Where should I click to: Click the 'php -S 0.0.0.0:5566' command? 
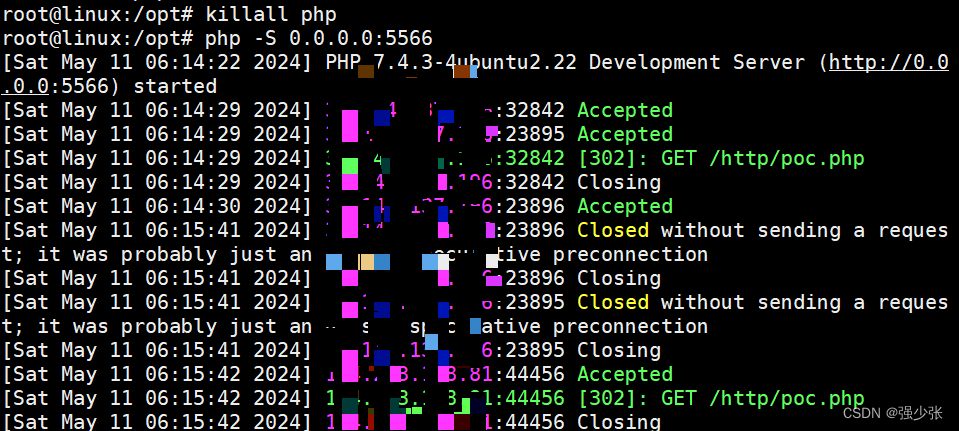click(319, 38)
